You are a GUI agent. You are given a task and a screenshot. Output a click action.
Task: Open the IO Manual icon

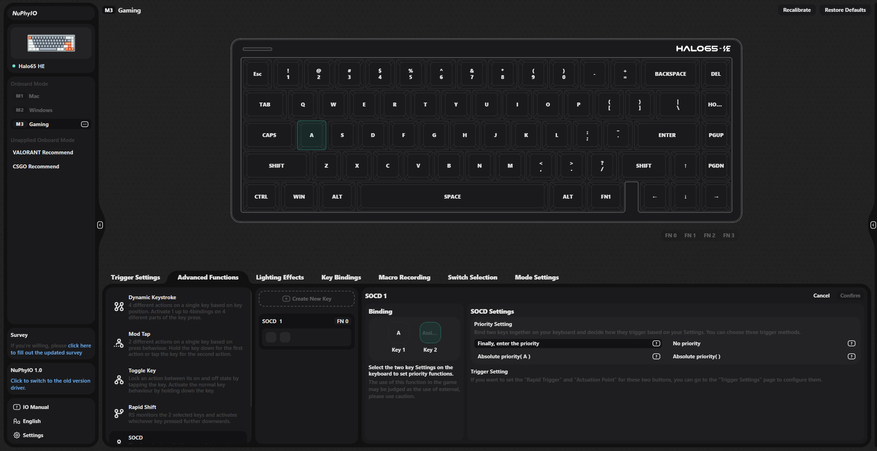(16, 407)
